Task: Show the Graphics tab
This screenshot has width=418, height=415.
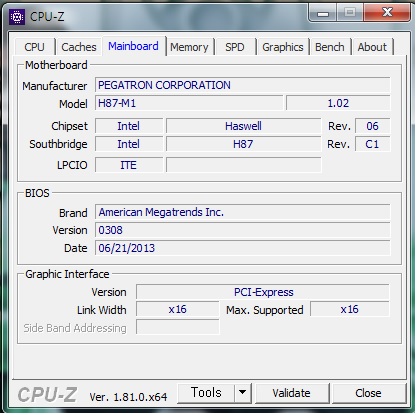Action: pyautogui.click(x=283, y=47)
